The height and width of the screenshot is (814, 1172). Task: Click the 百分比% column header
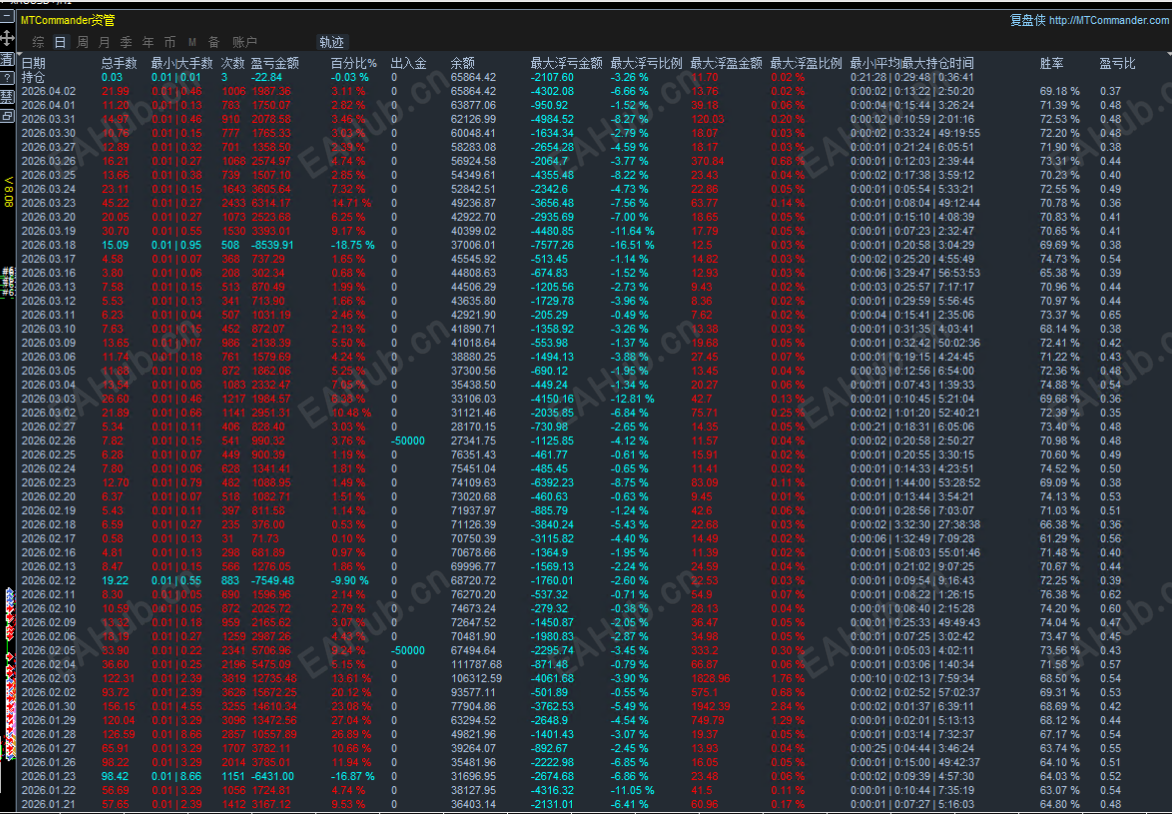[354, 64]
